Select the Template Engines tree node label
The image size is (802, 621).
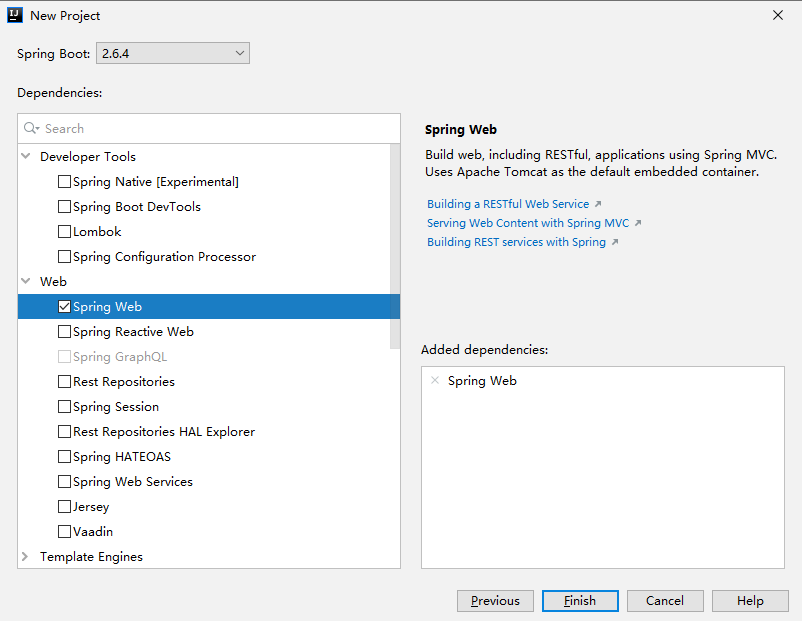[x=91, y=557]
